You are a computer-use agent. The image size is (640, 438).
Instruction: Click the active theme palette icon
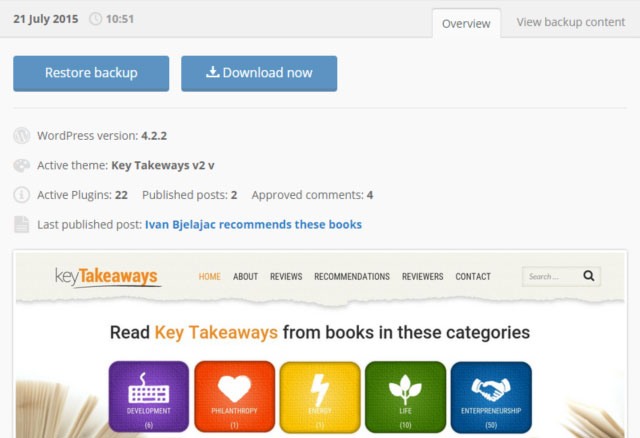pyautogui.click(x=22, y=166)
